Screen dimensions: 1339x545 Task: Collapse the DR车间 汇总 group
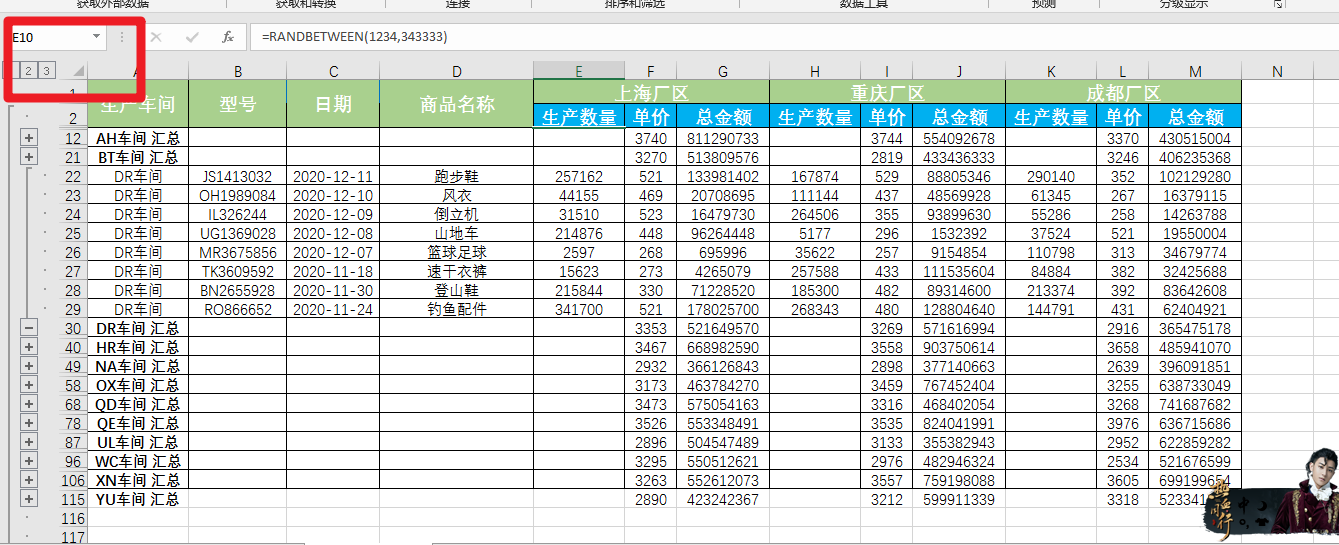(28, 328)
